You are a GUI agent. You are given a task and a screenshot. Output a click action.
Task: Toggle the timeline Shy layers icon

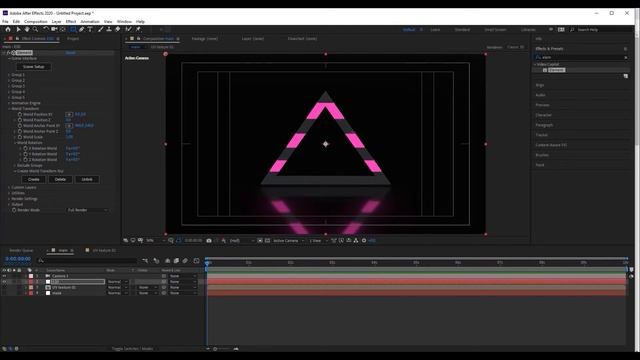167,260
